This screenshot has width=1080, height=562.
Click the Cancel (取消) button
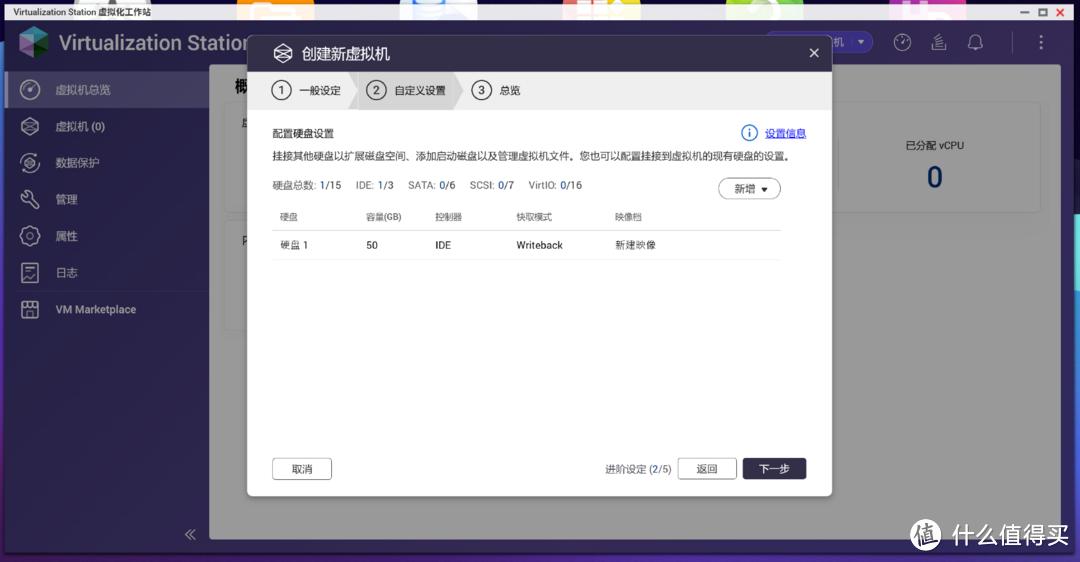pos(302,469)
